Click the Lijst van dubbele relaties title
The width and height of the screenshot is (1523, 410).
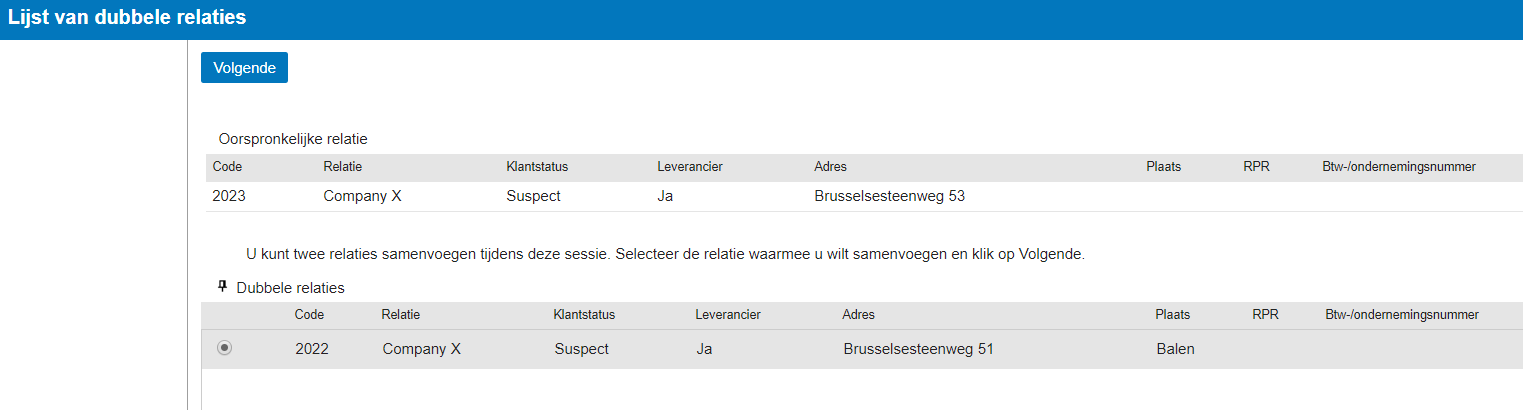[x=127, y=18]
